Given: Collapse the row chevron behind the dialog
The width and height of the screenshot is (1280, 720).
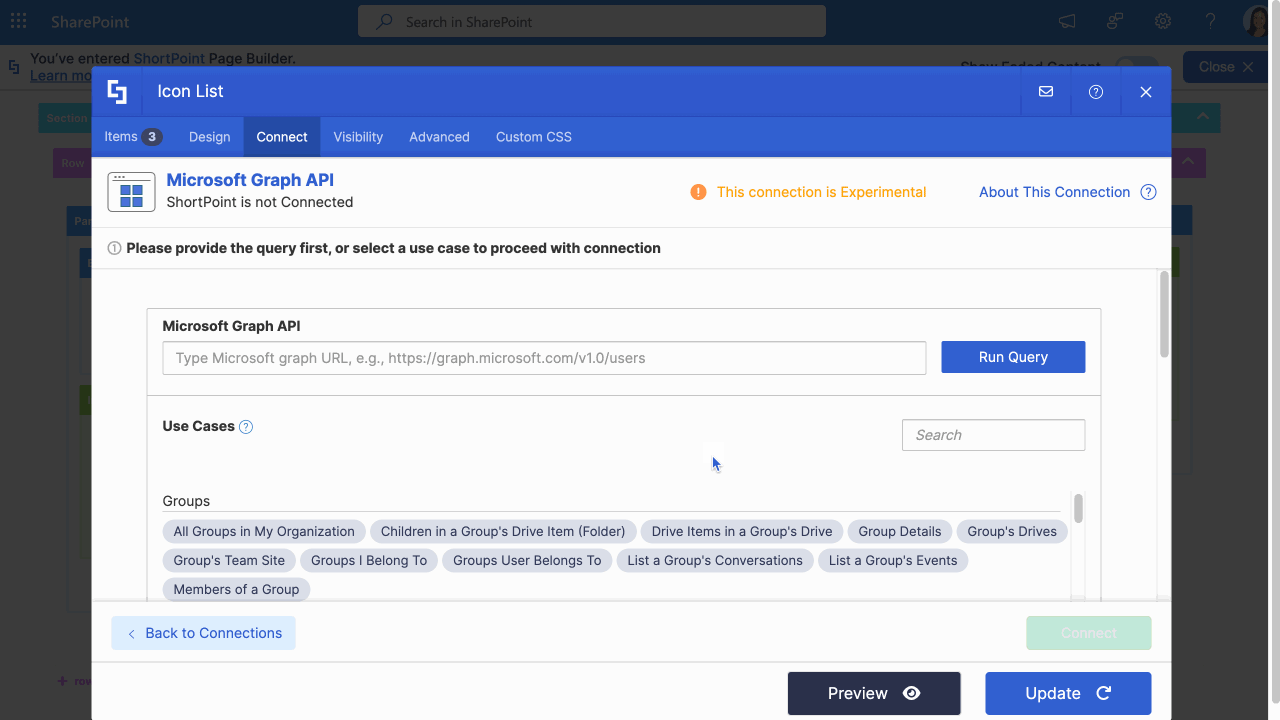Looking at the screenshot, I should [x=1188, y=162].
